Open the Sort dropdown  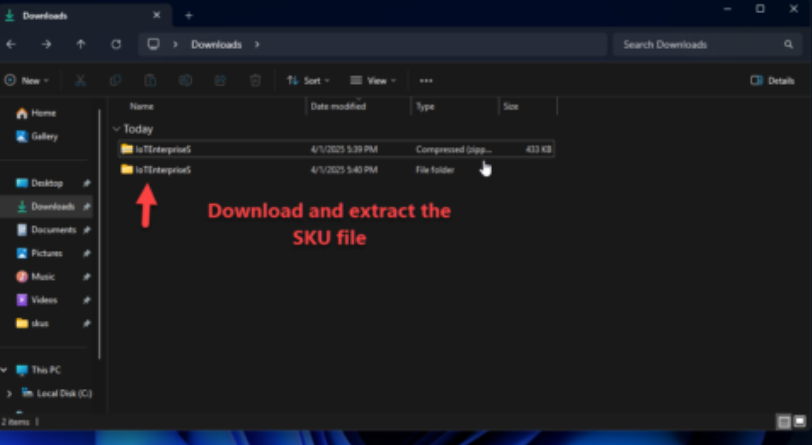click(308, 80)
